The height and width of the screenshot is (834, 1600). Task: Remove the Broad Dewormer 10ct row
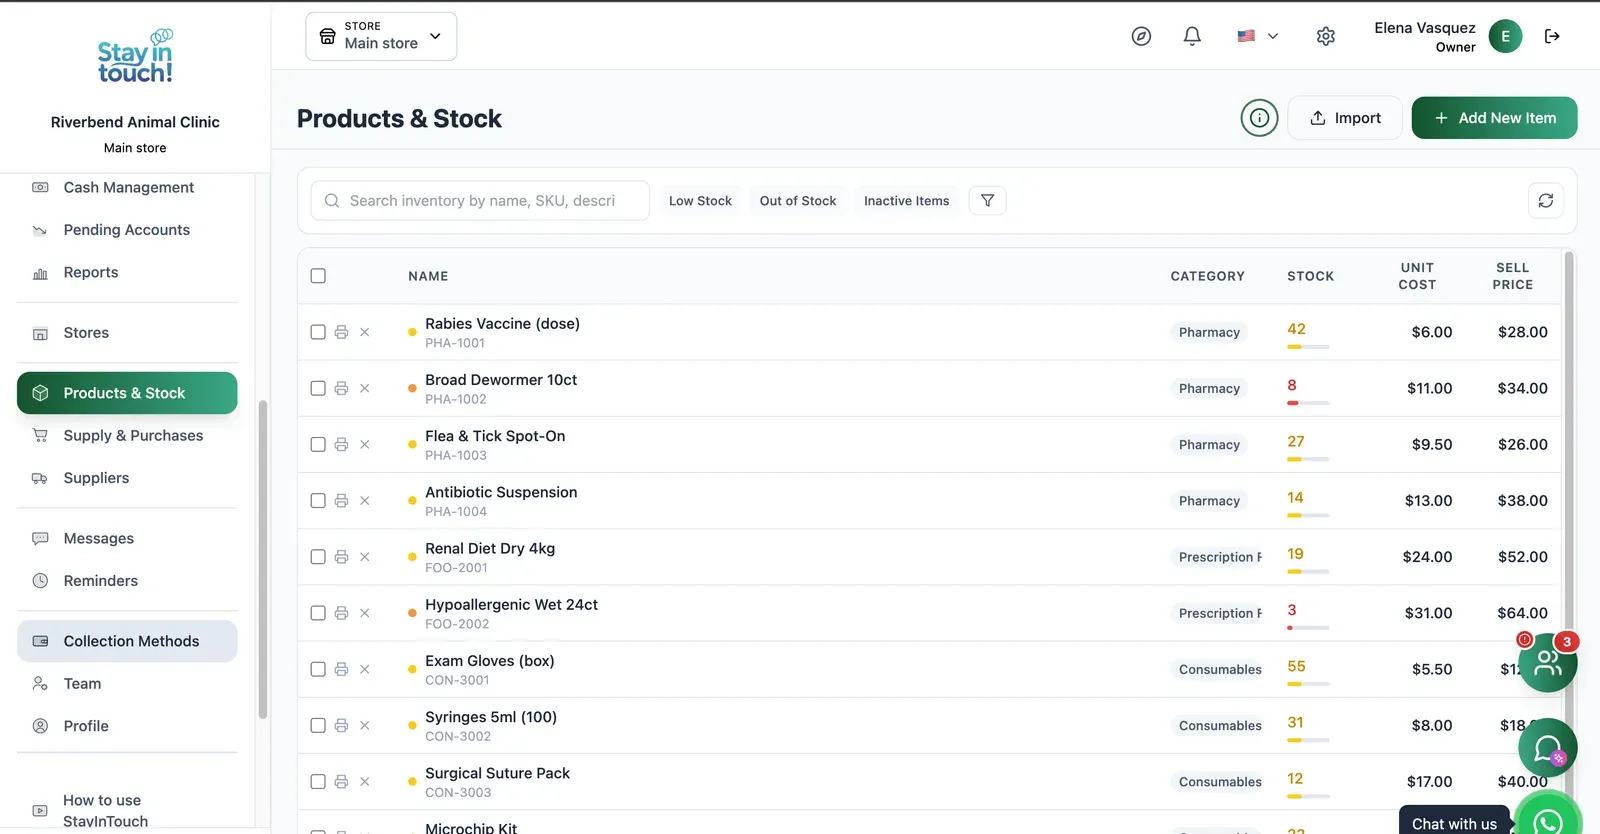coord(365,388)
